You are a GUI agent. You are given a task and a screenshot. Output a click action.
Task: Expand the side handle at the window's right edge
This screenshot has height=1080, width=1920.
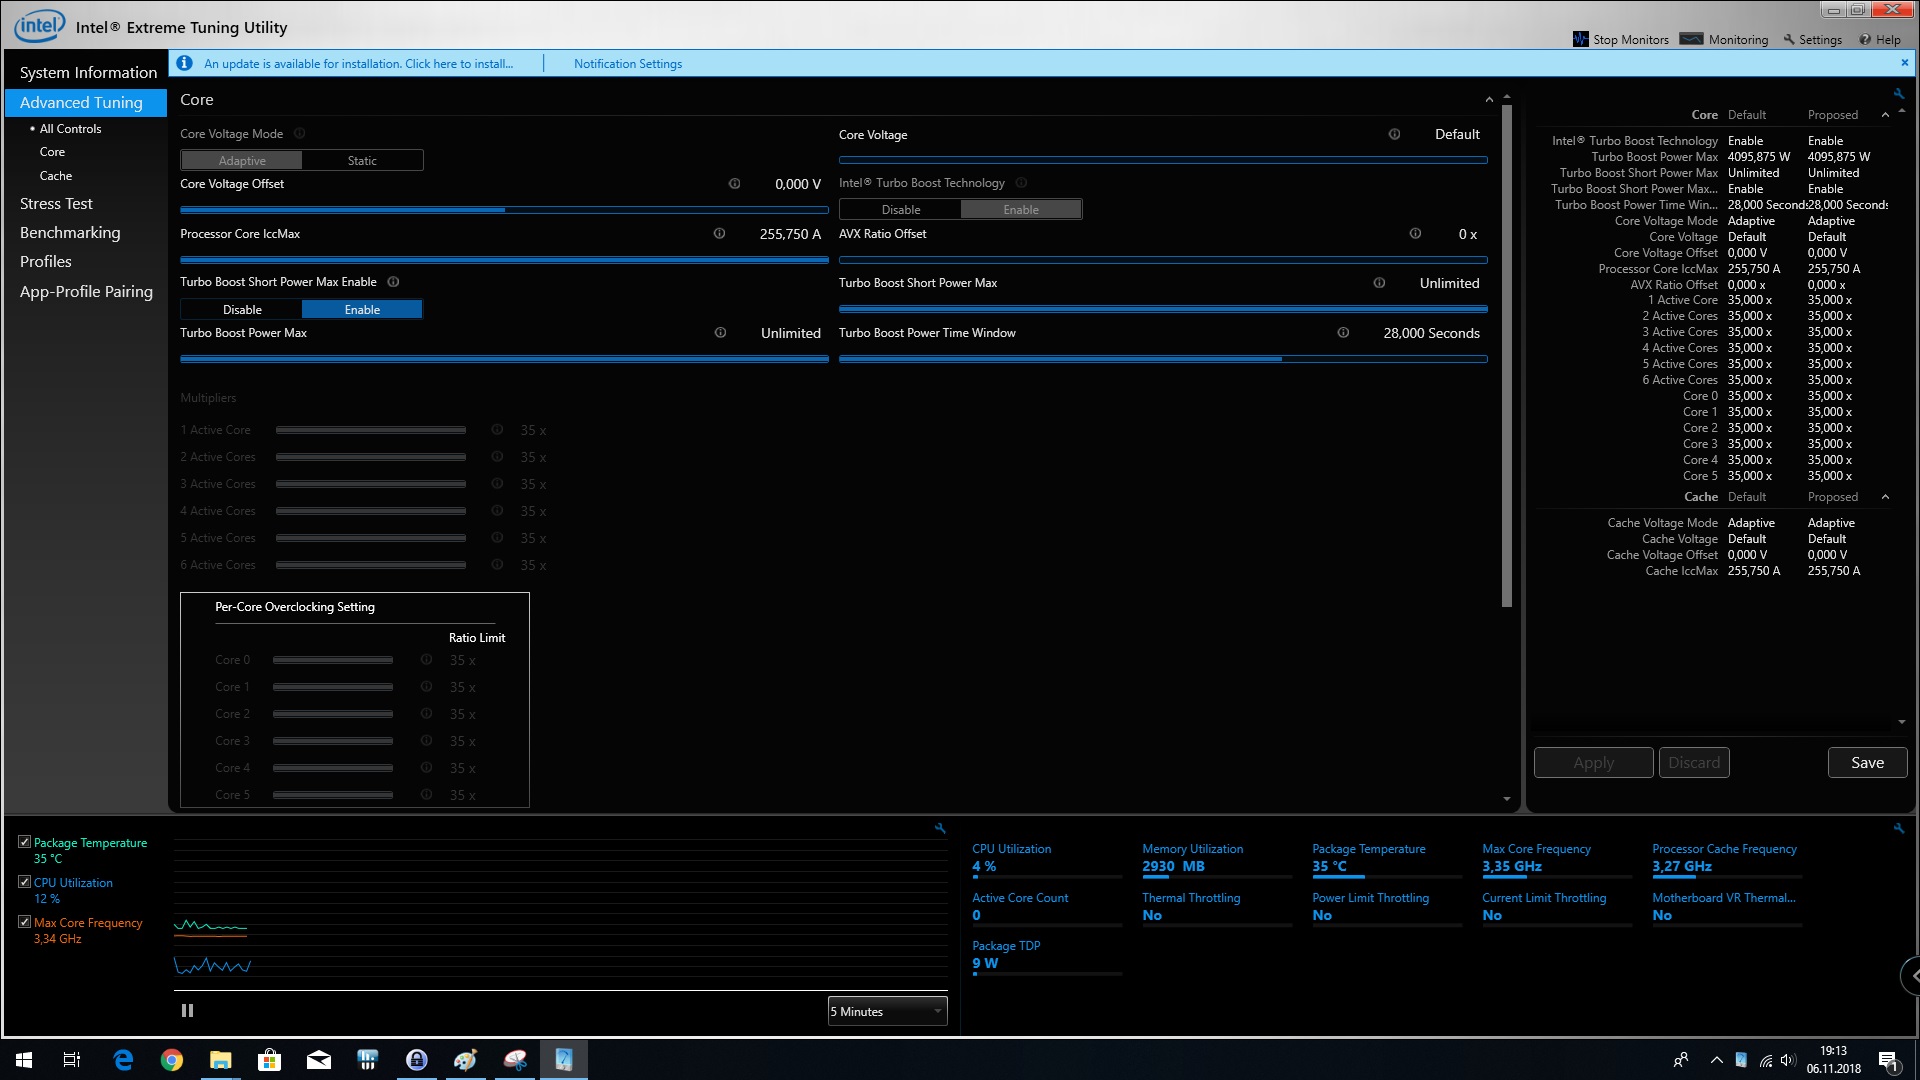[x=1911, y=975]
